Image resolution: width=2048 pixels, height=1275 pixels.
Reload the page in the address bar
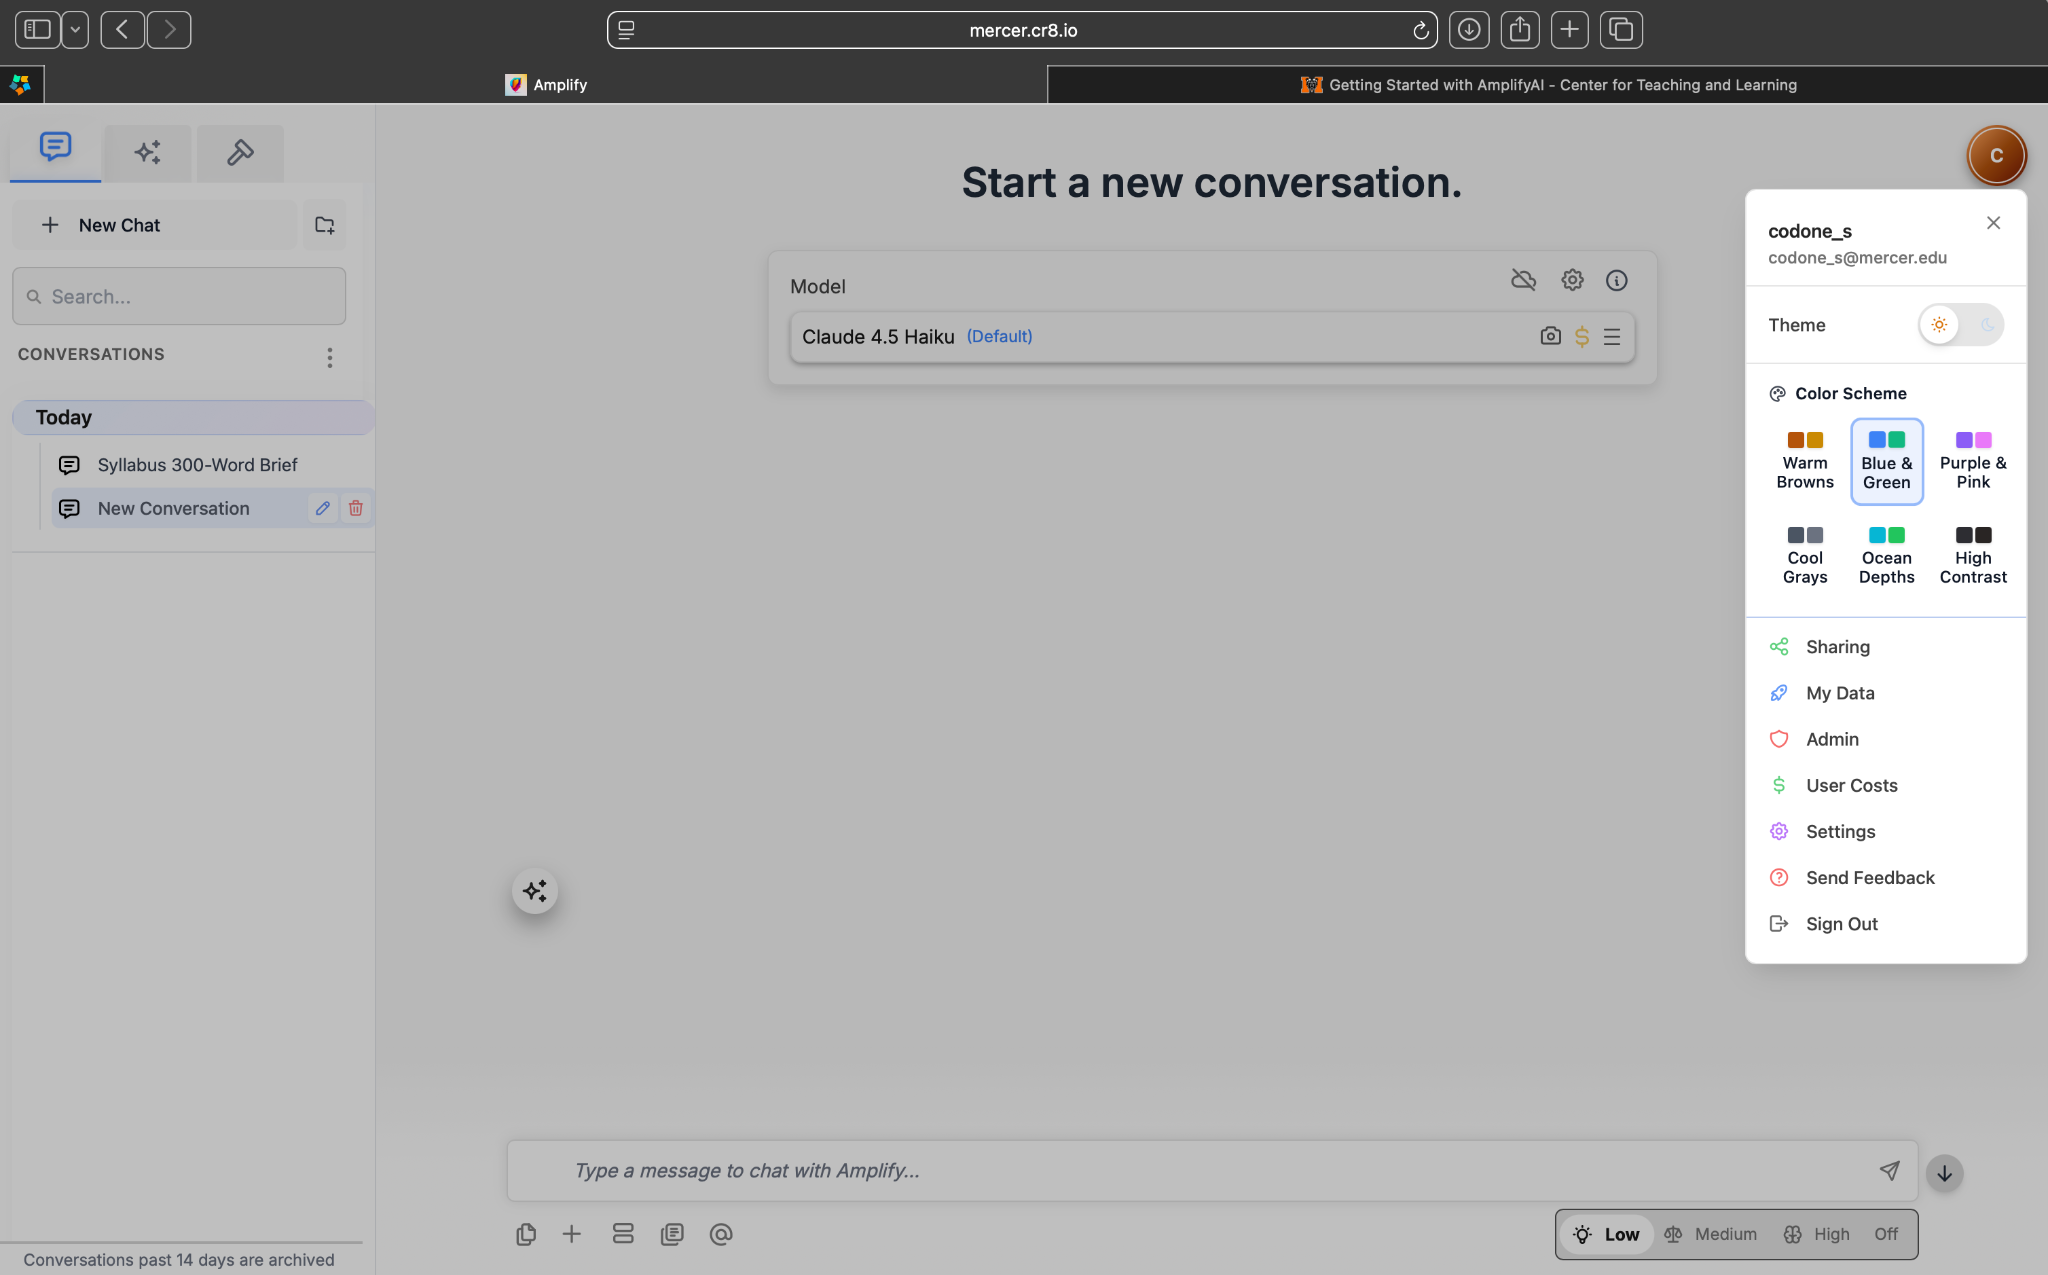point(1420,31)
